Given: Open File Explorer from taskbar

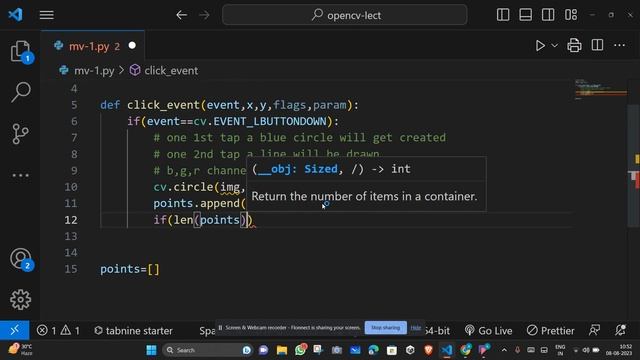Looking at the screenshot, I should coord(282,350).
